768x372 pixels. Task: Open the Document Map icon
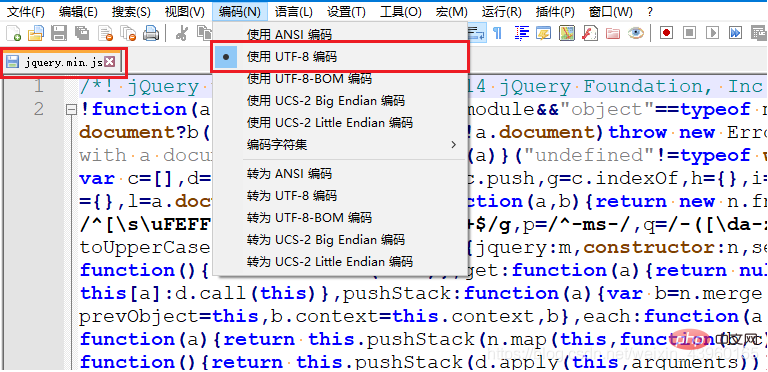click(567, 33)
